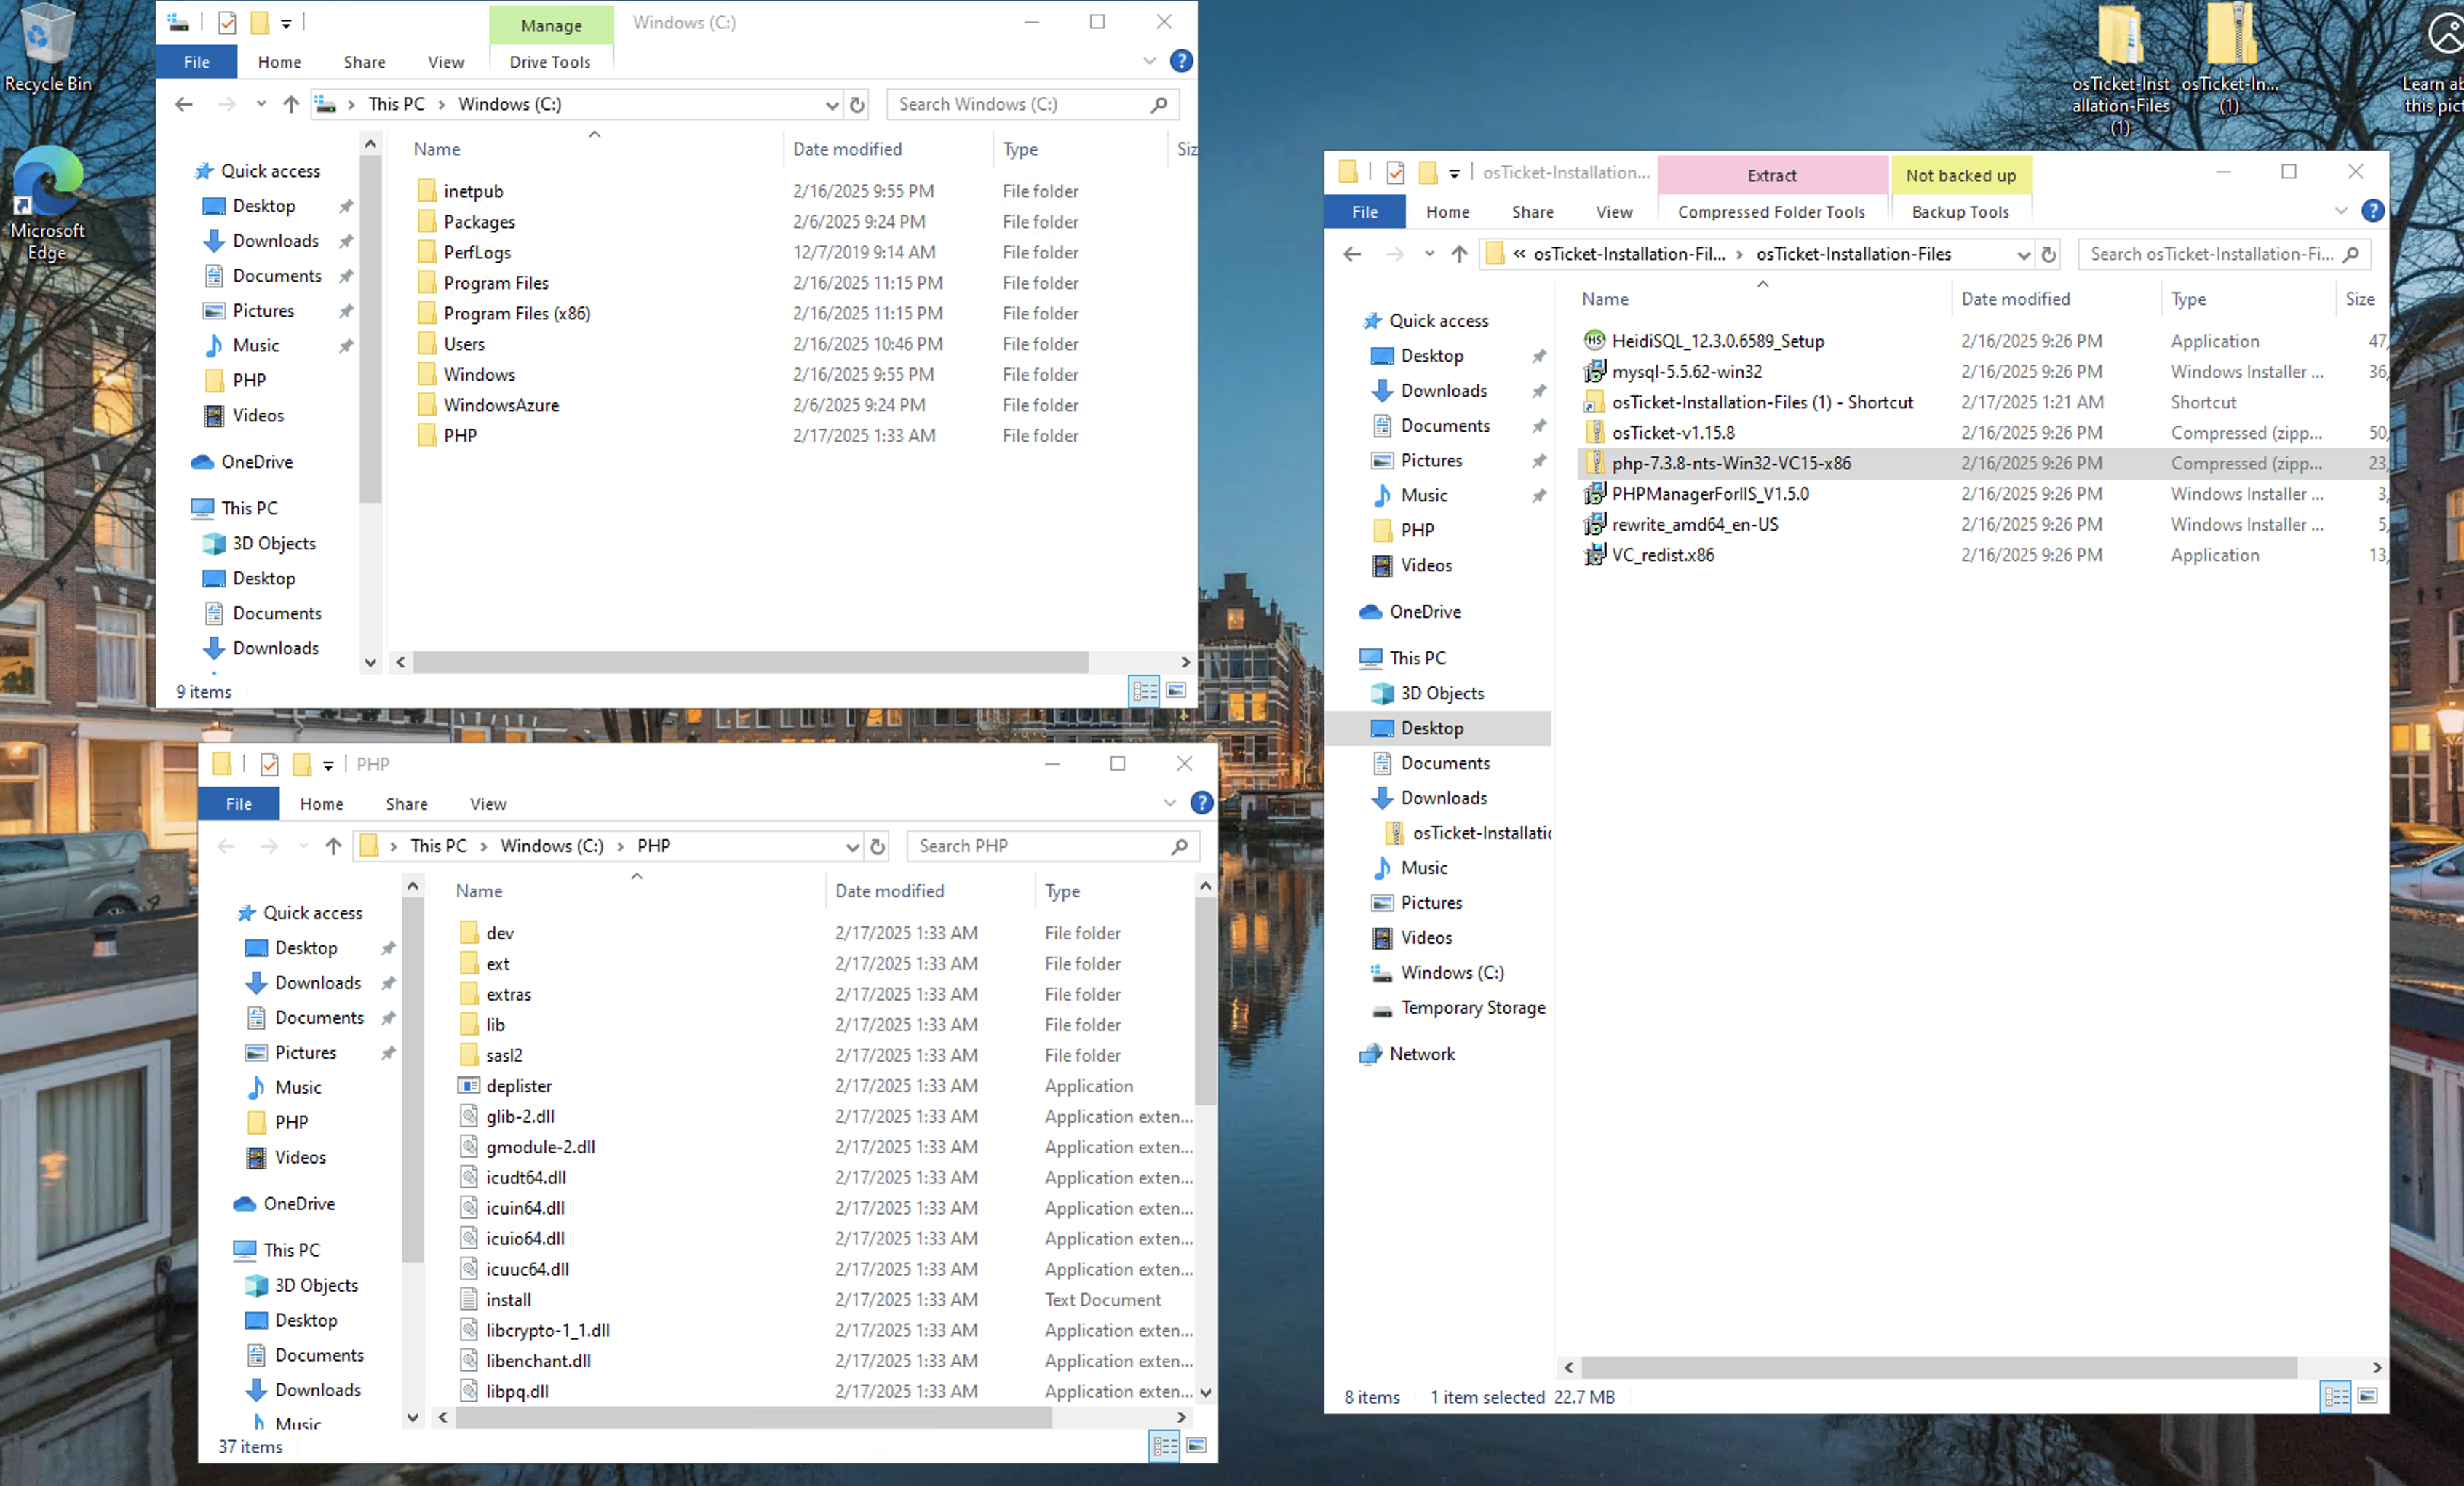Image resolution: width=2464 pixels, height=1486 pixels.
Task: Go up one level in Windows (C:) window
Action: [x=291, y=104]
